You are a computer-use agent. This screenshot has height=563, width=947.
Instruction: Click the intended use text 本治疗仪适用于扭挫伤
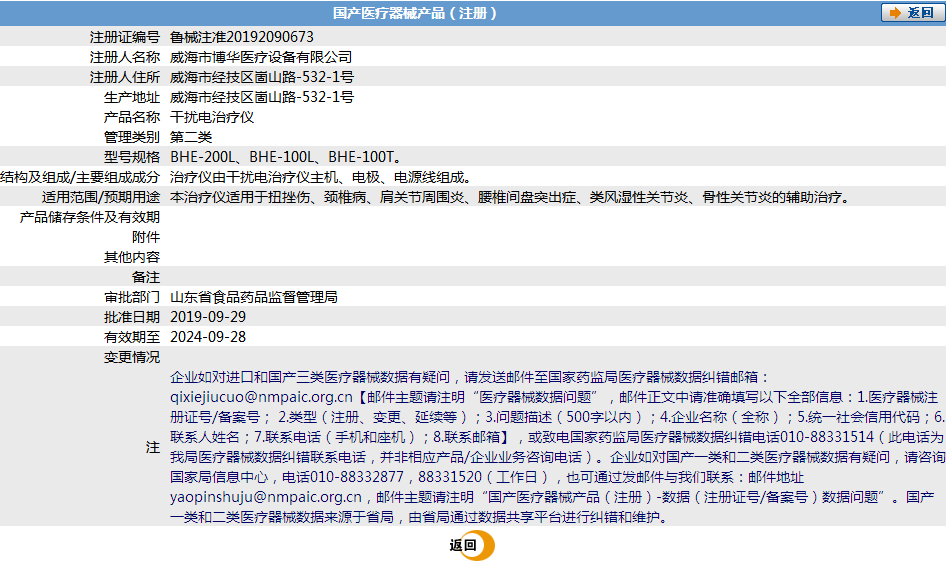tap(240, 197)
